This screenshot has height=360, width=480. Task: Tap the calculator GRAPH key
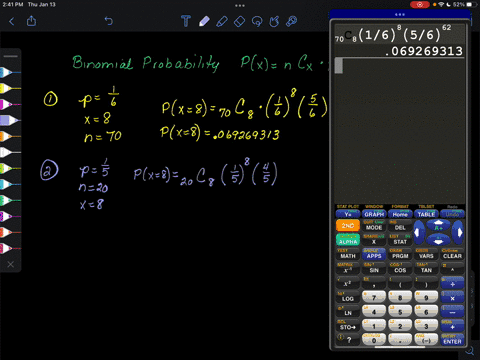pyautogui.click(x=374, y=214)
